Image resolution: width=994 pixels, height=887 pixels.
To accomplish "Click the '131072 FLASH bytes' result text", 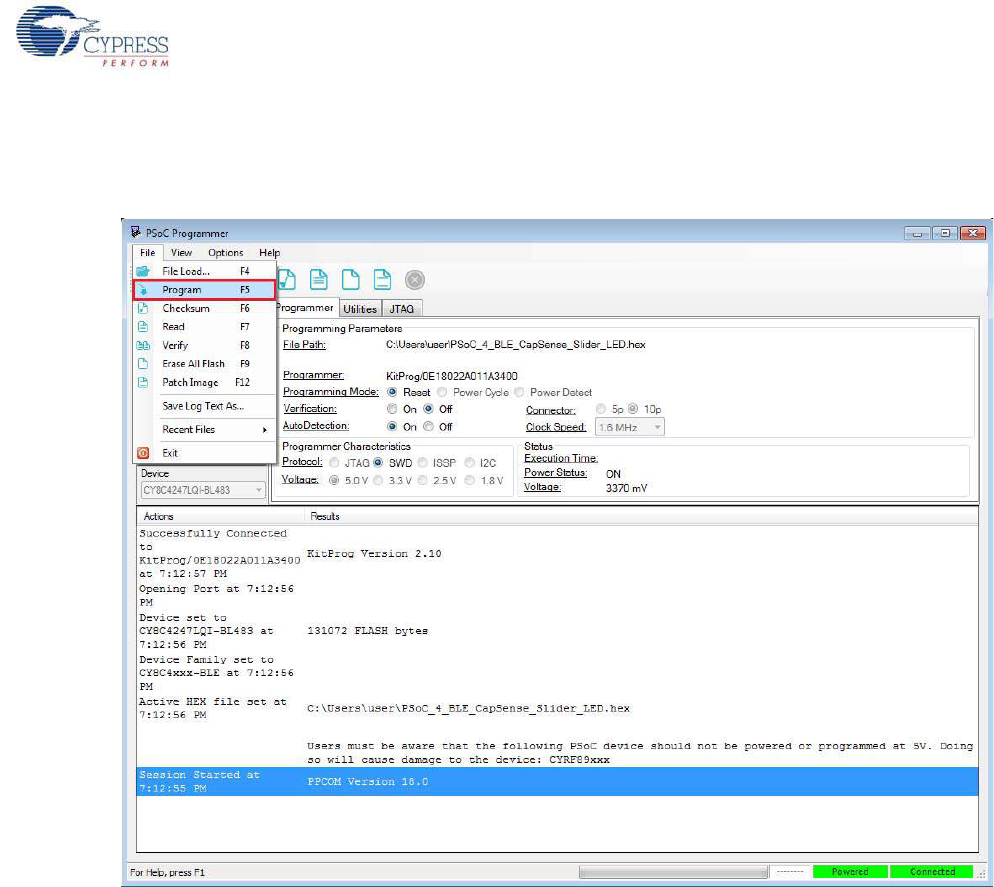I will point(368,631).
